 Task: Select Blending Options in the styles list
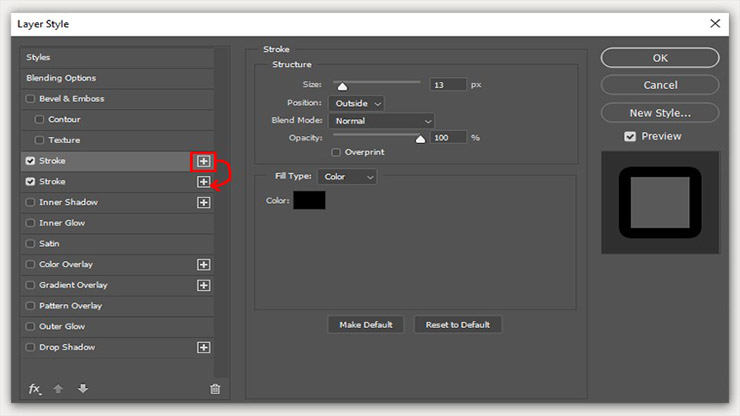(x=61, y=78)
